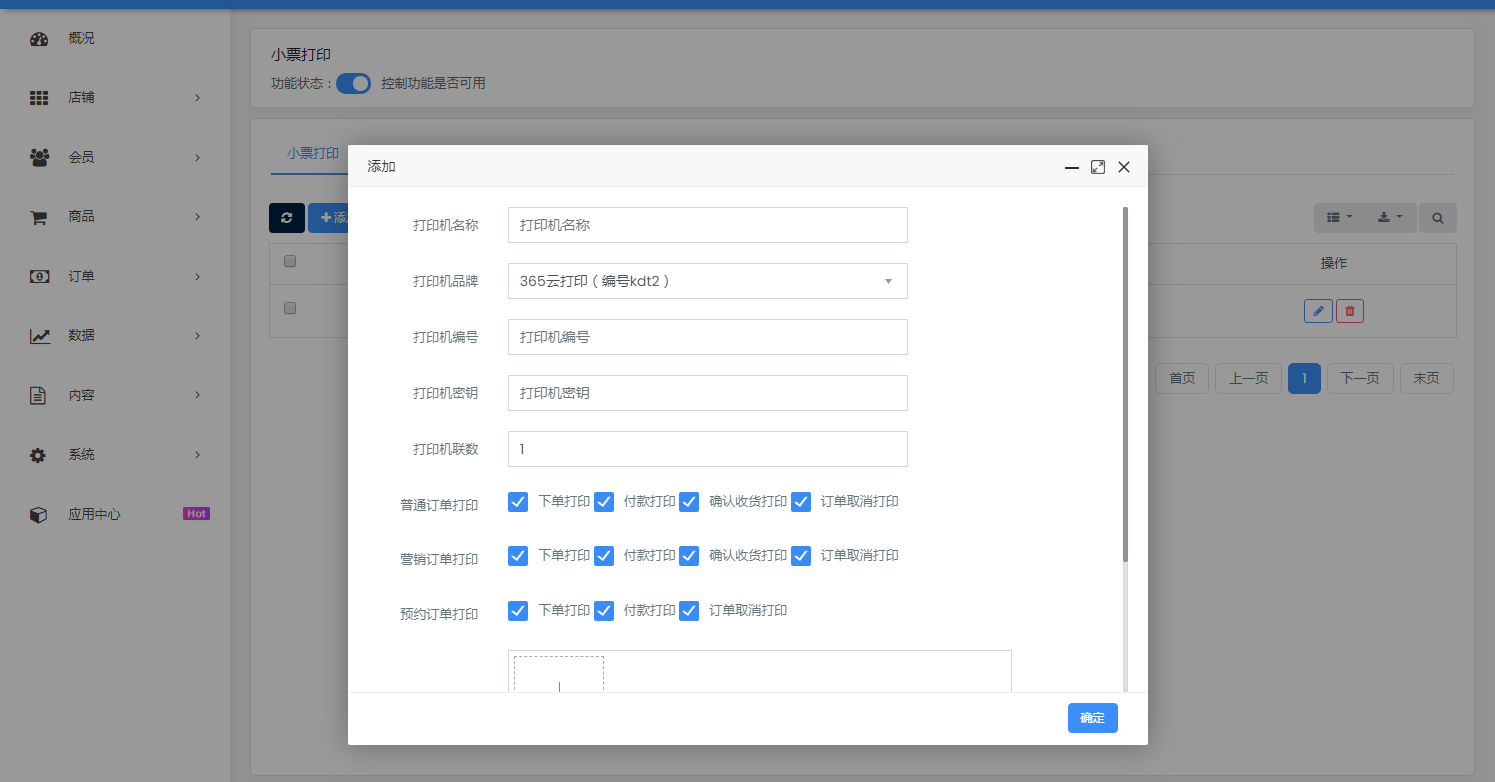Screen dimensions: 1495x782
Task: Uncheck 普通订单打印 确认收货打印 checkbox
Action: click(689, 502)
